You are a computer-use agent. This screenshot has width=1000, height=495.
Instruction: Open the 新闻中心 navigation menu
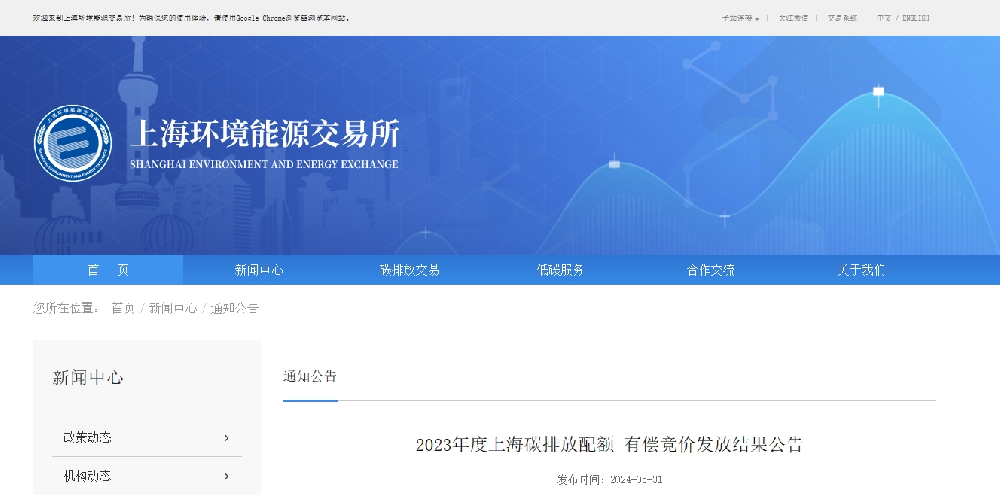(x=259, y=270)
